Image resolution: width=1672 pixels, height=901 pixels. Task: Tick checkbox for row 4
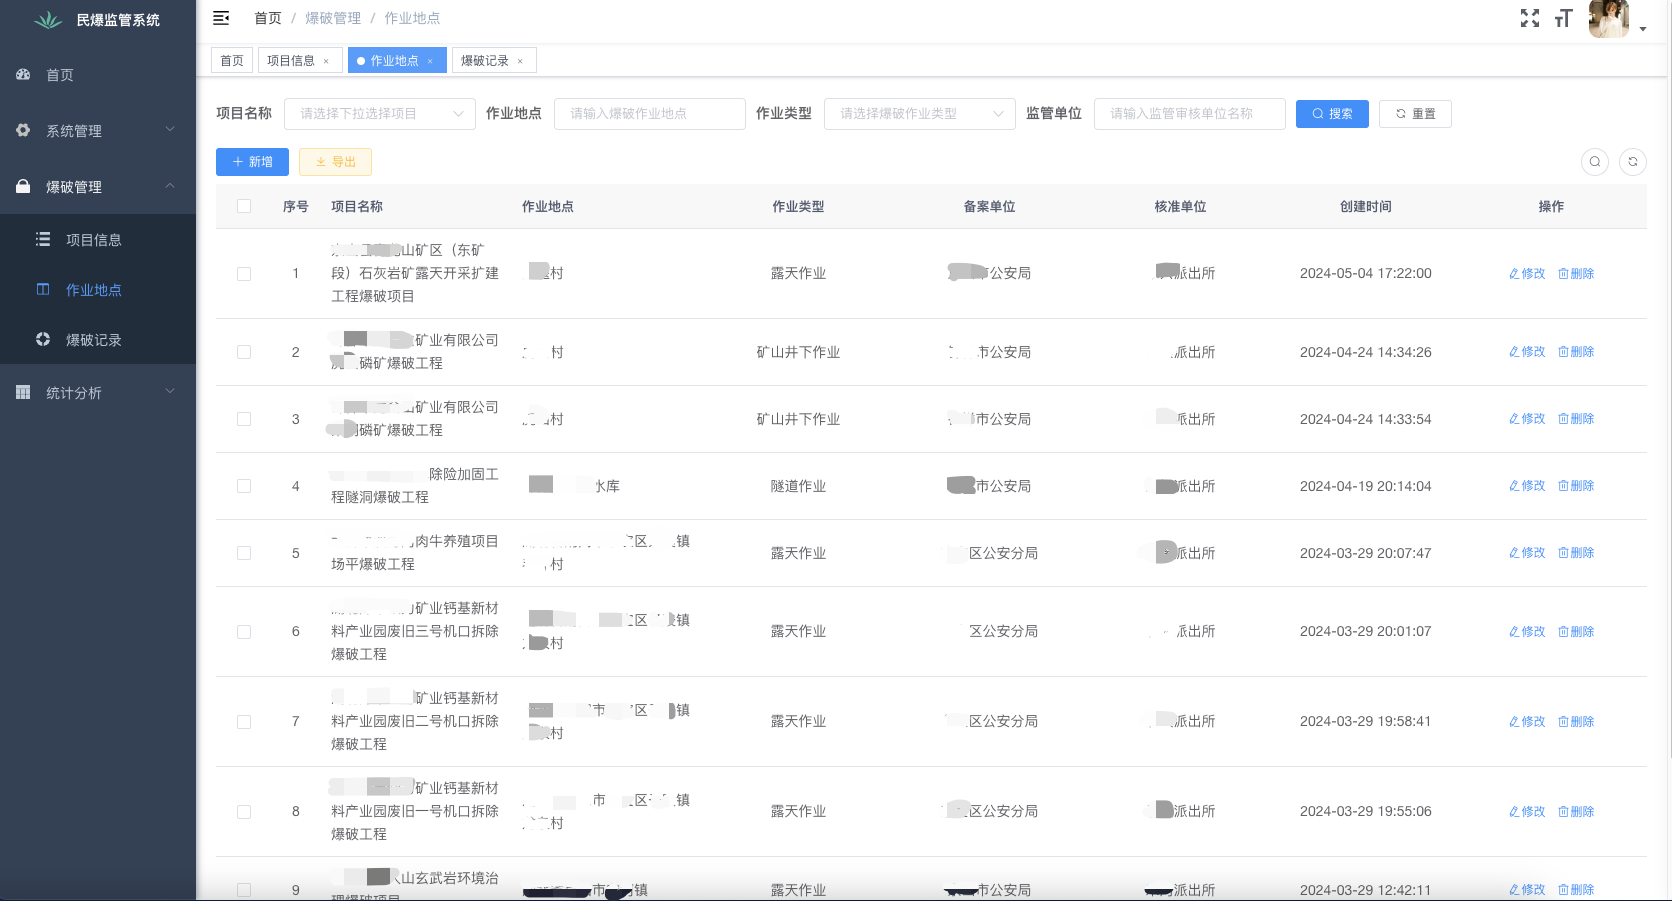coord(244,486)
